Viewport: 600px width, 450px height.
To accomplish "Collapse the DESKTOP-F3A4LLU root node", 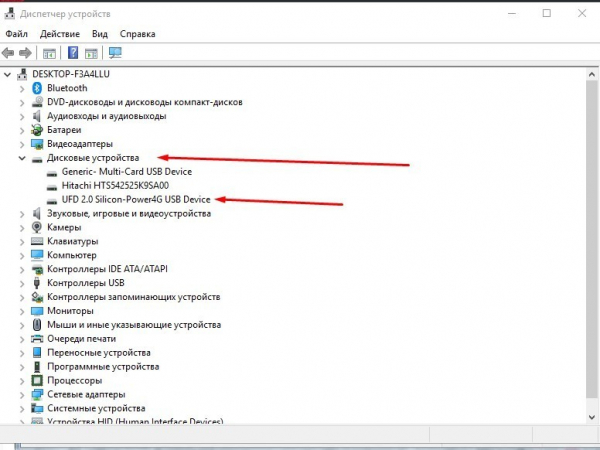I will (x=7, y=74).
